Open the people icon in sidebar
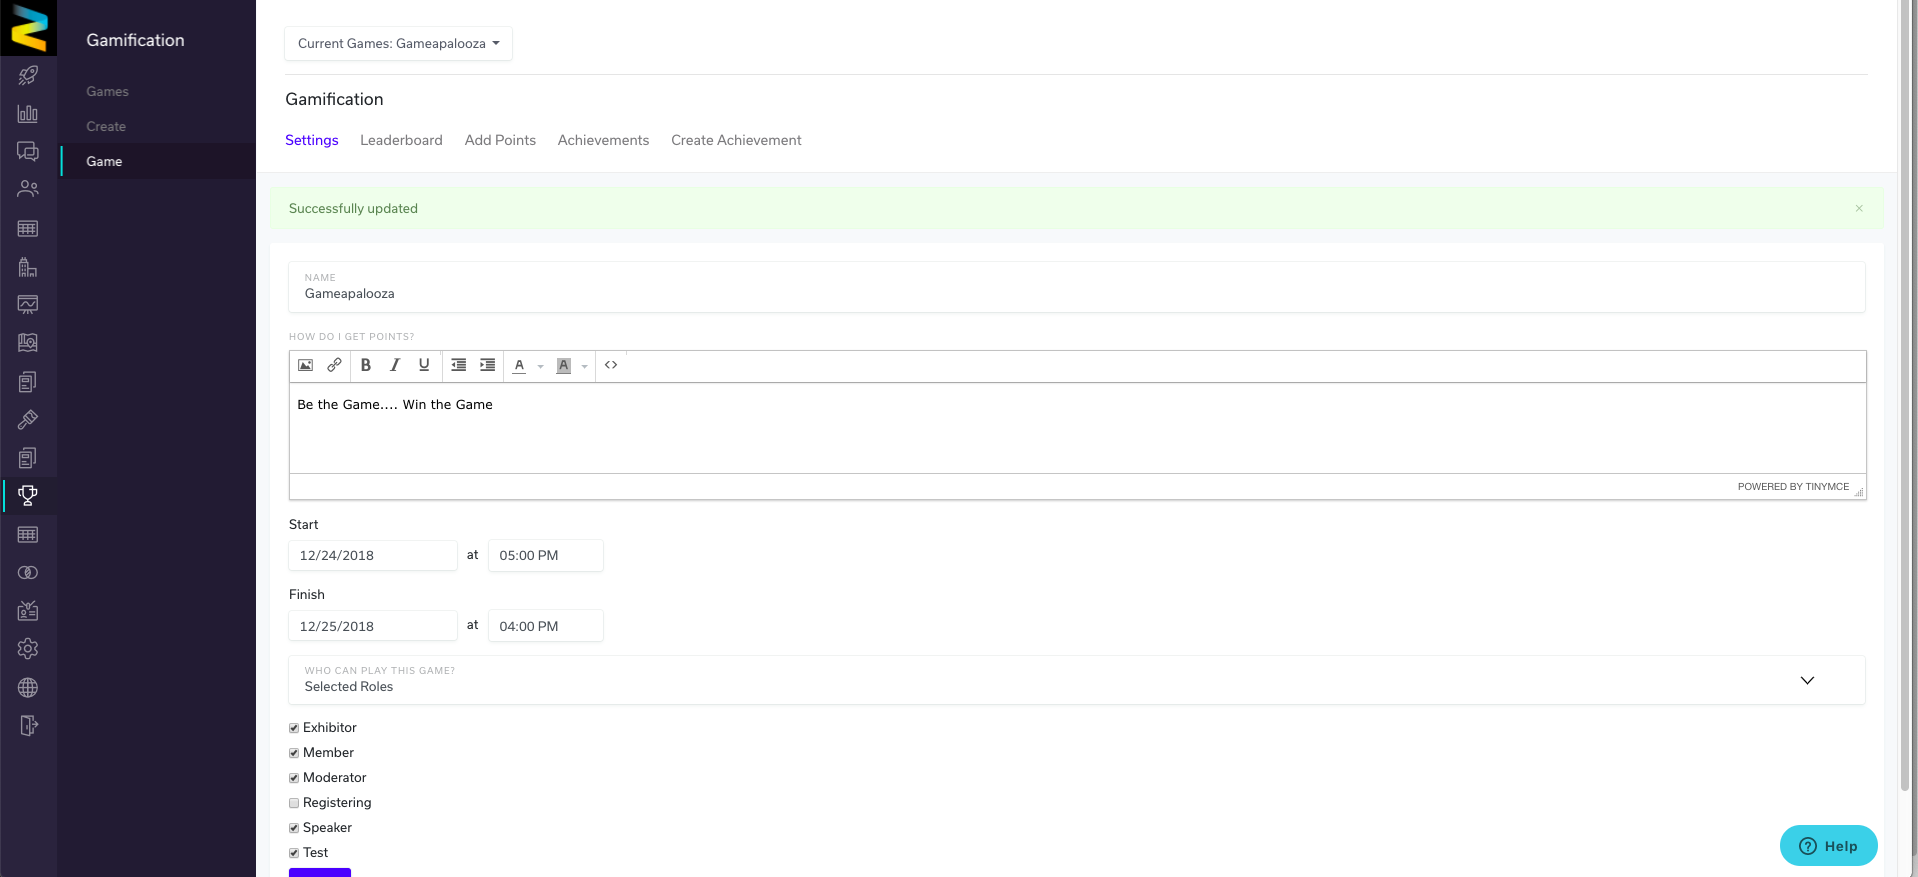 click(28, 189)
